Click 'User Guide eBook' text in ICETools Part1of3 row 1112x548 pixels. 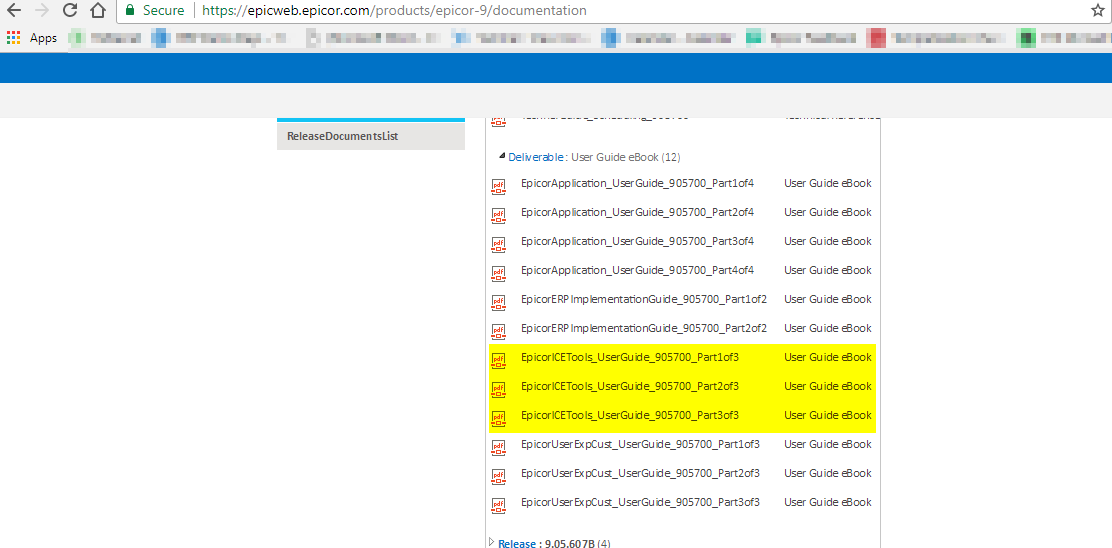(828, 357)
